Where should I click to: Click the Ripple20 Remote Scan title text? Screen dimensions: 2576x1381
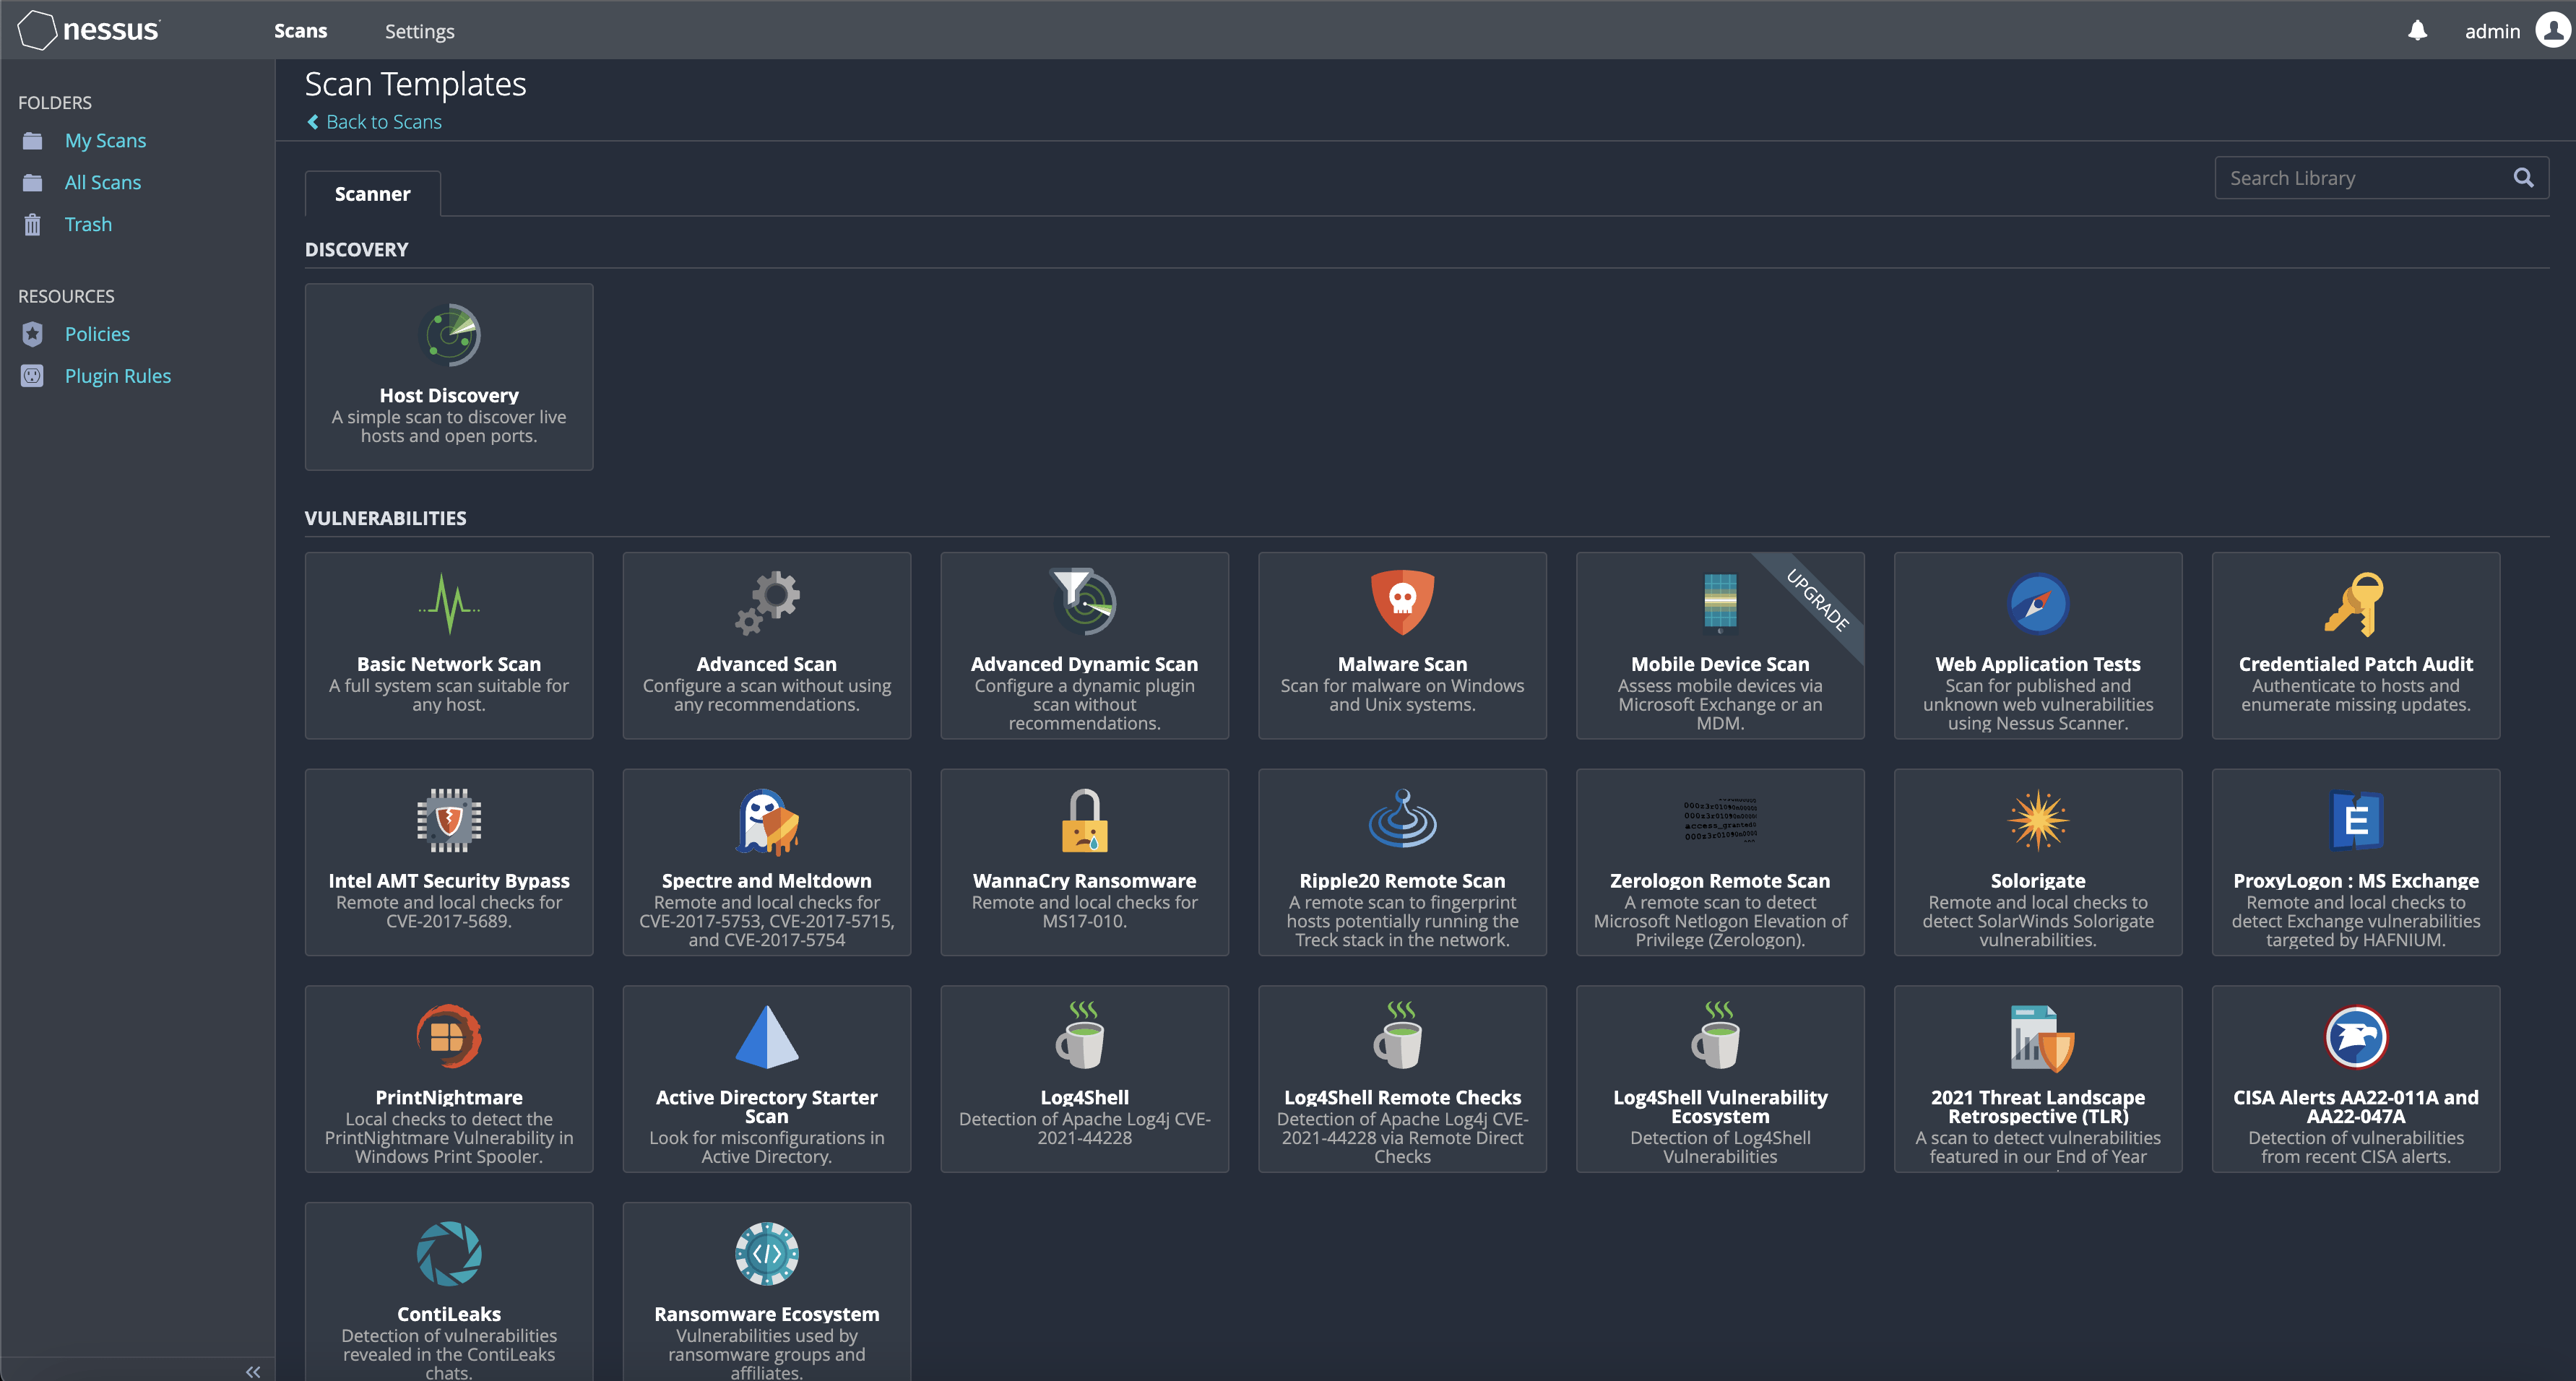1402,881
